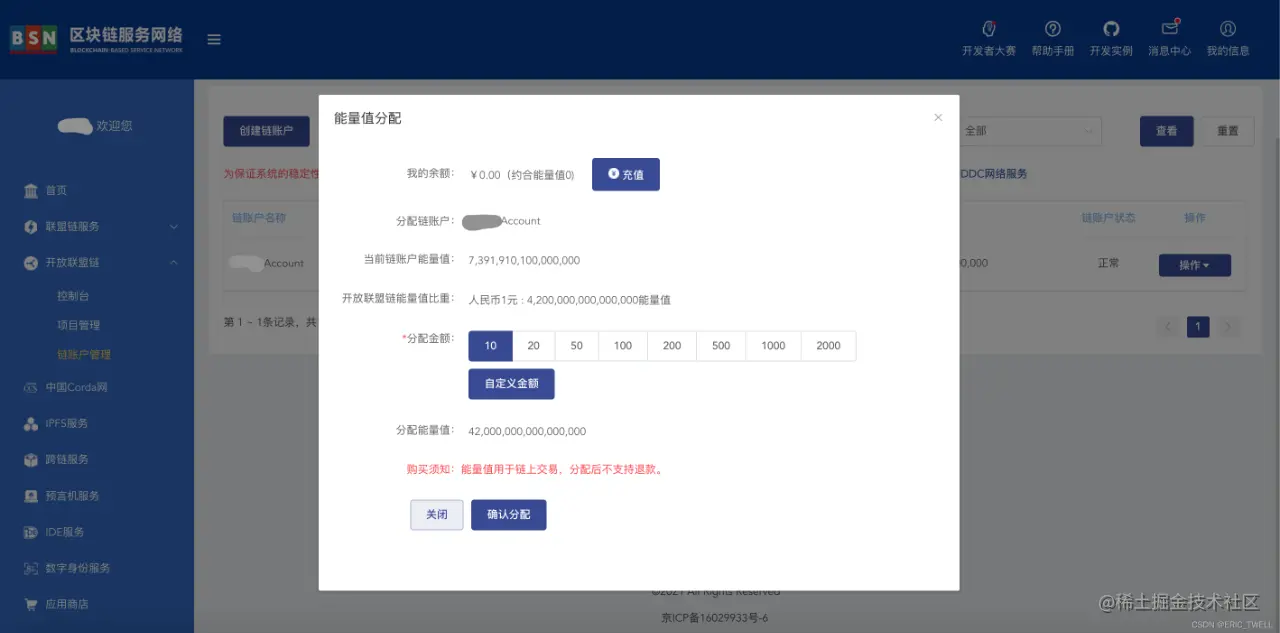Open 链账户管理 submenu item
The image size is (1280, 633).
(84, 355)
